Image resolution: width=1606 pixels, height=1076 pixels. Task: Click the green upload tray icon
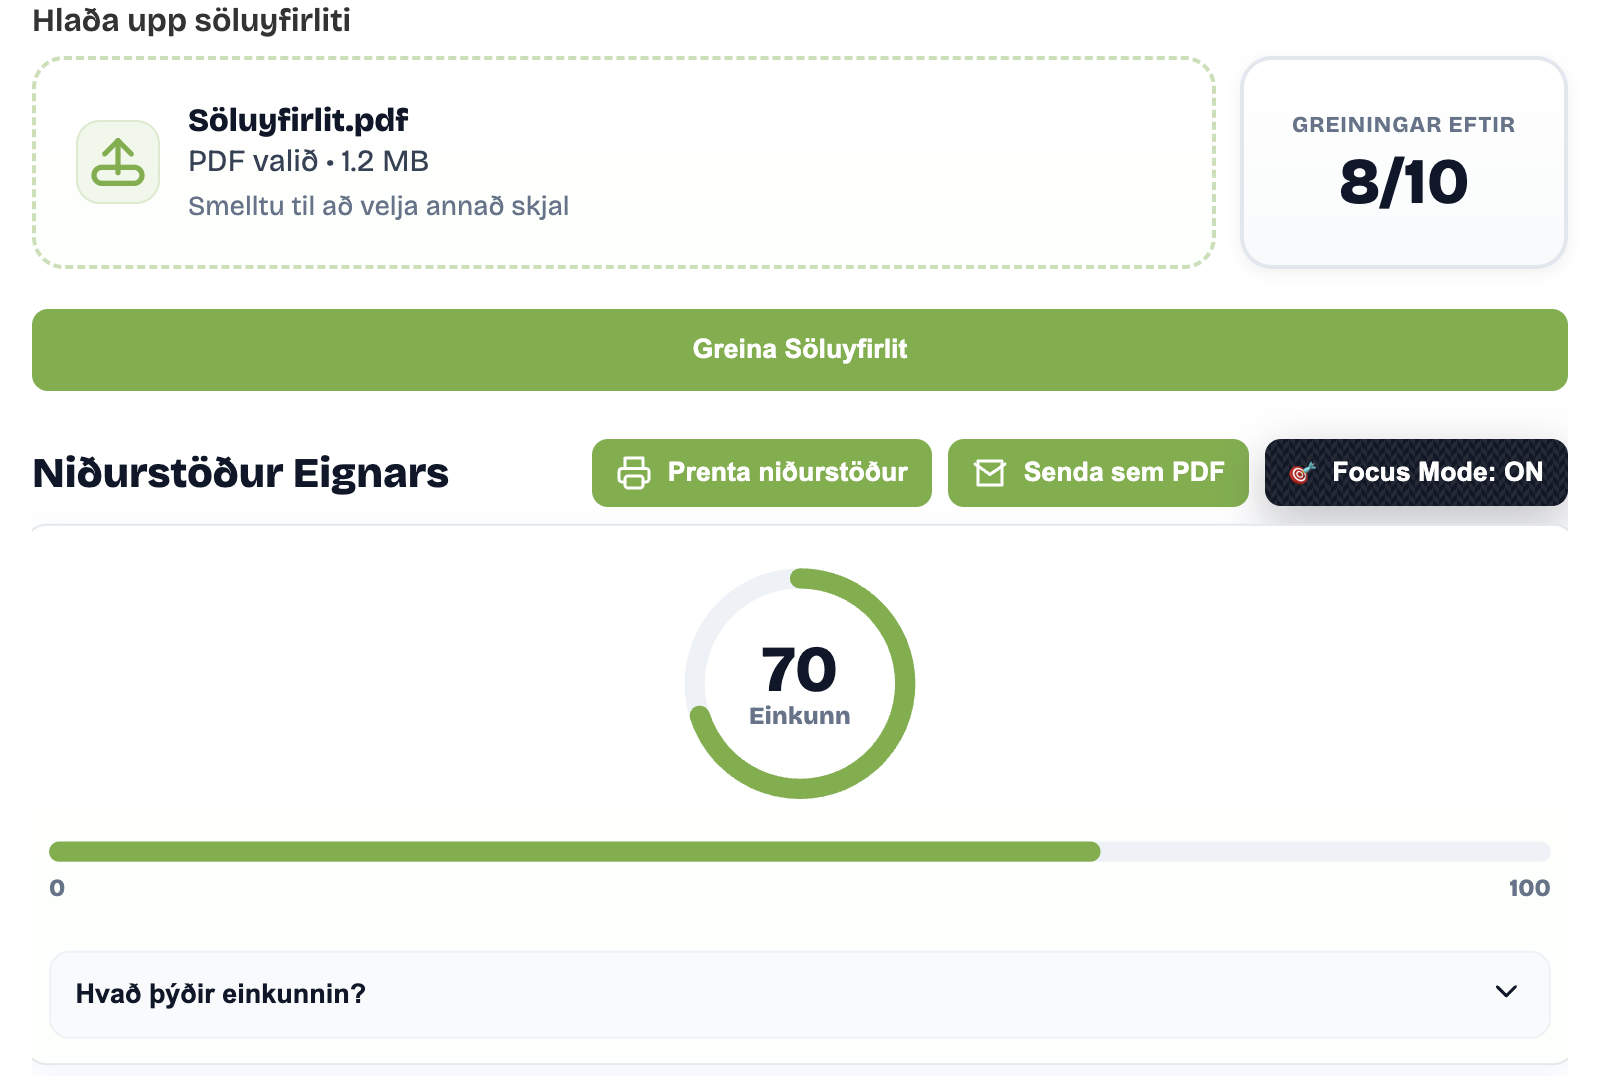[118, 162]
